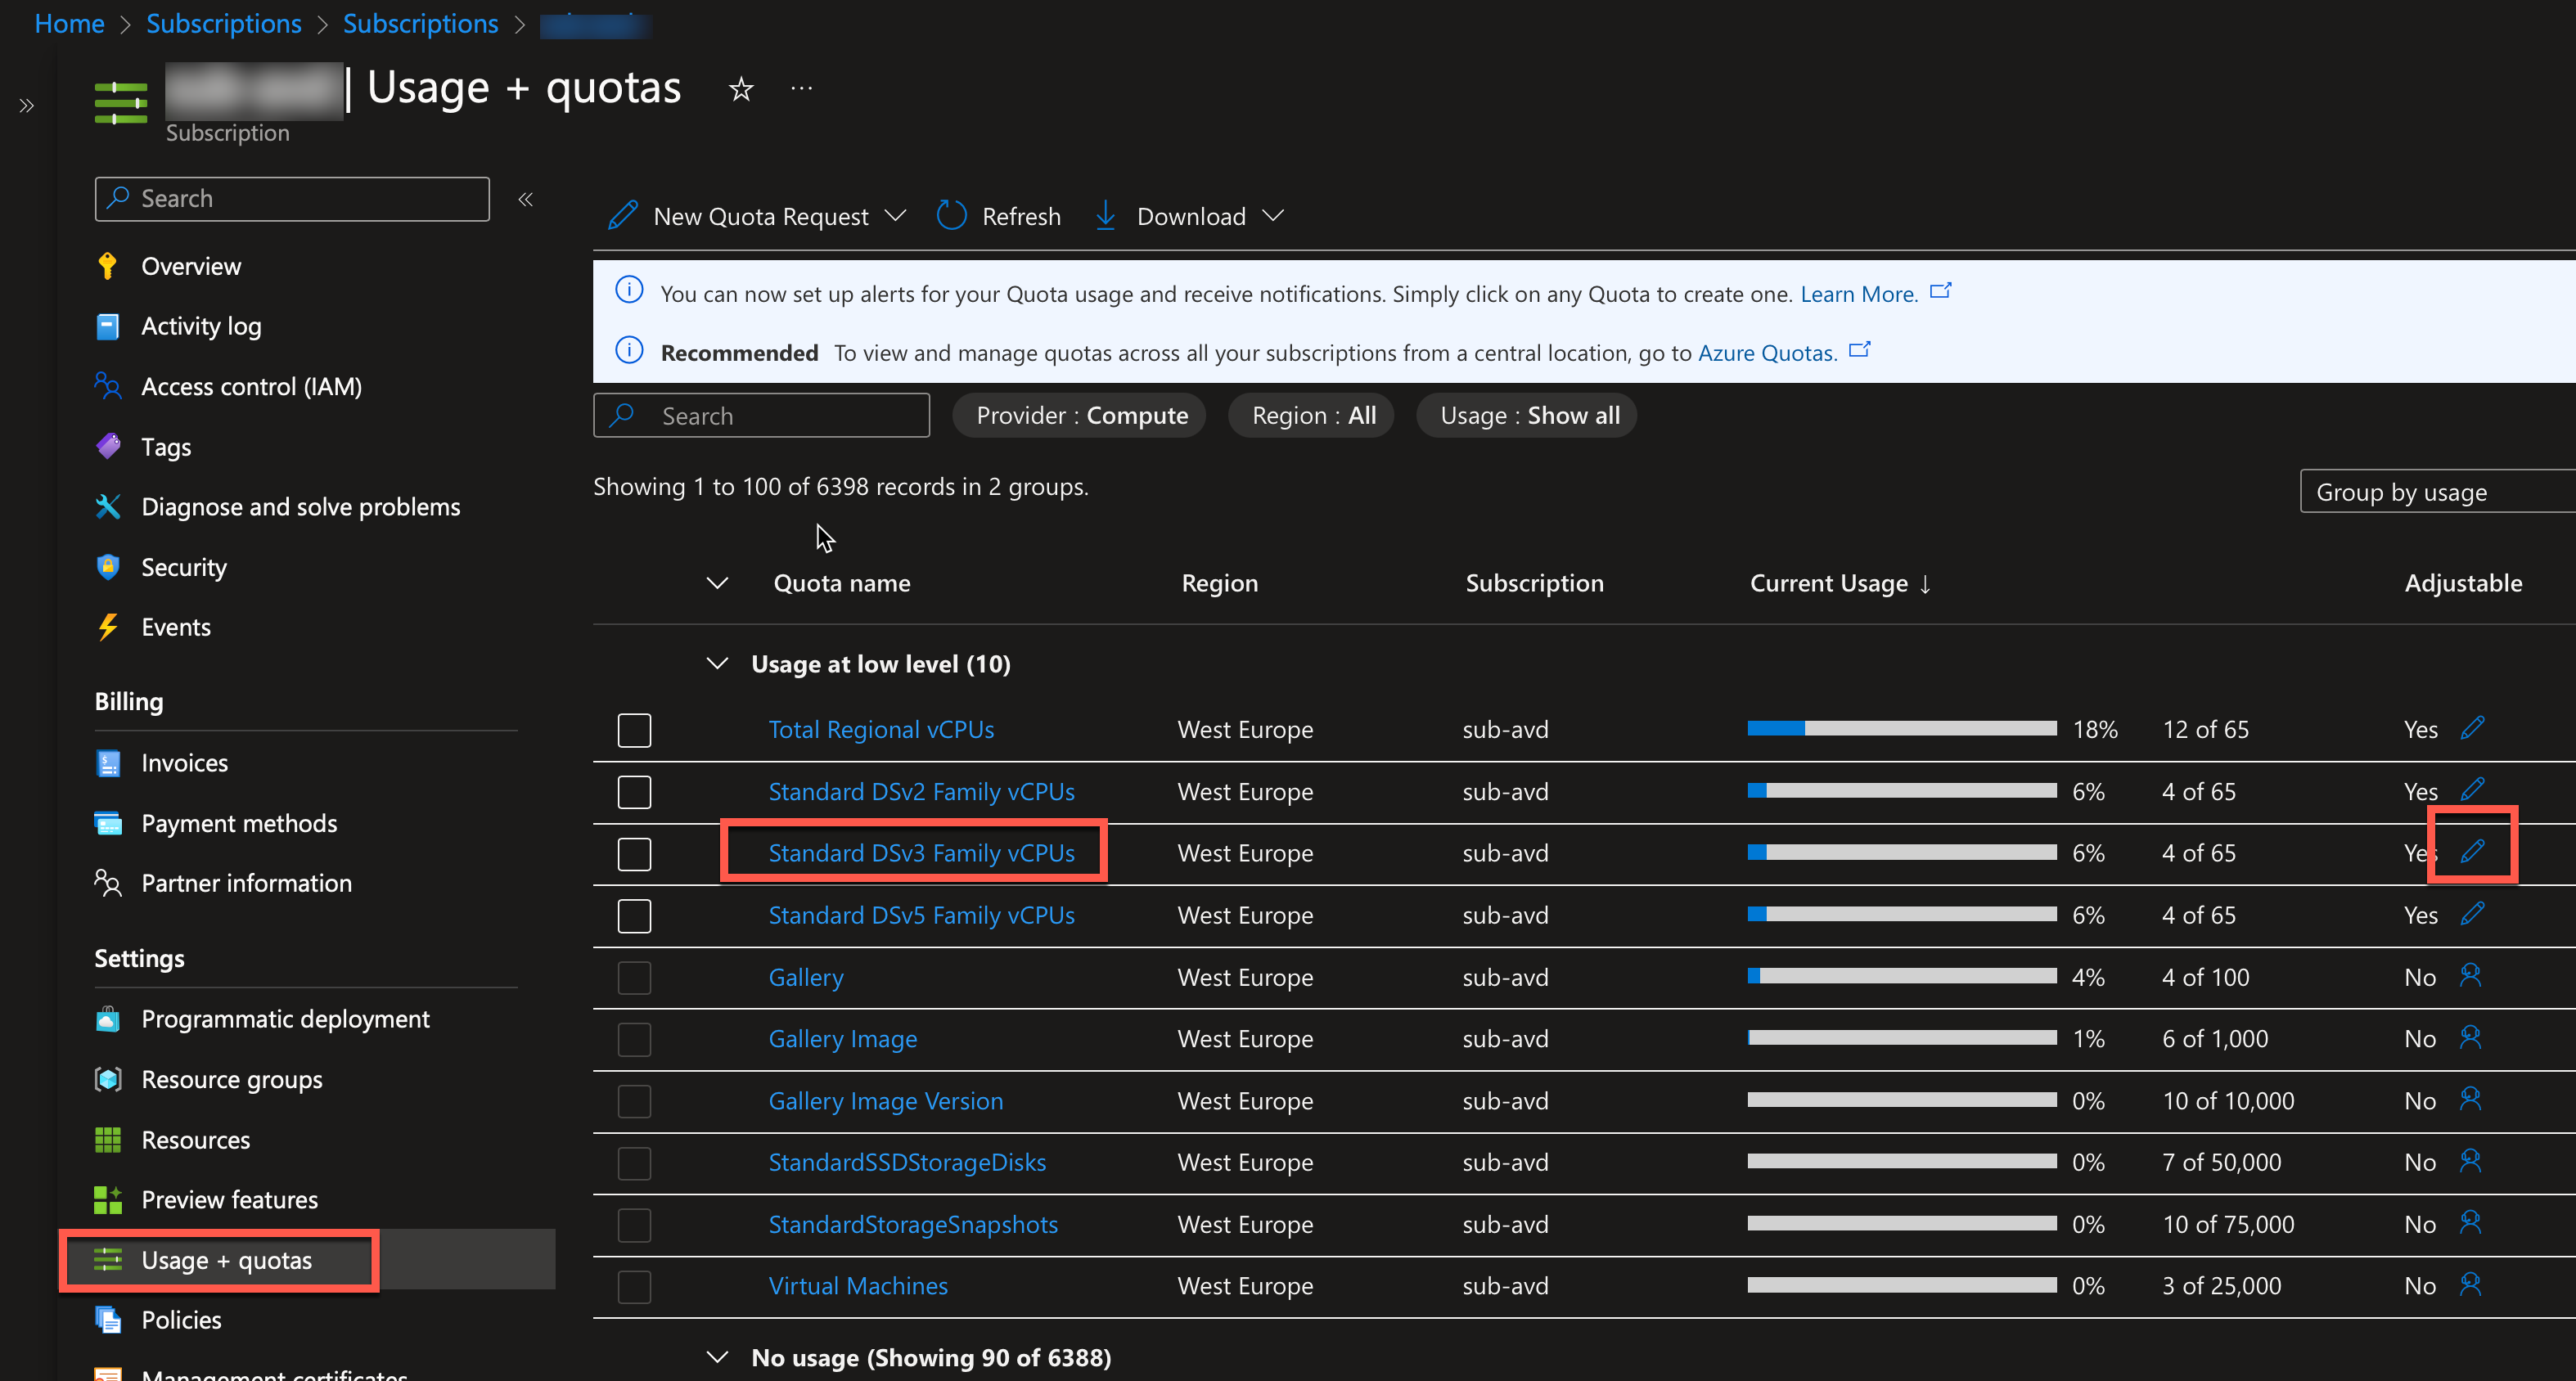Screen dimensions: 2576x1381
Task: Open the Region : All filter
Action: (x=1312, y=416)
